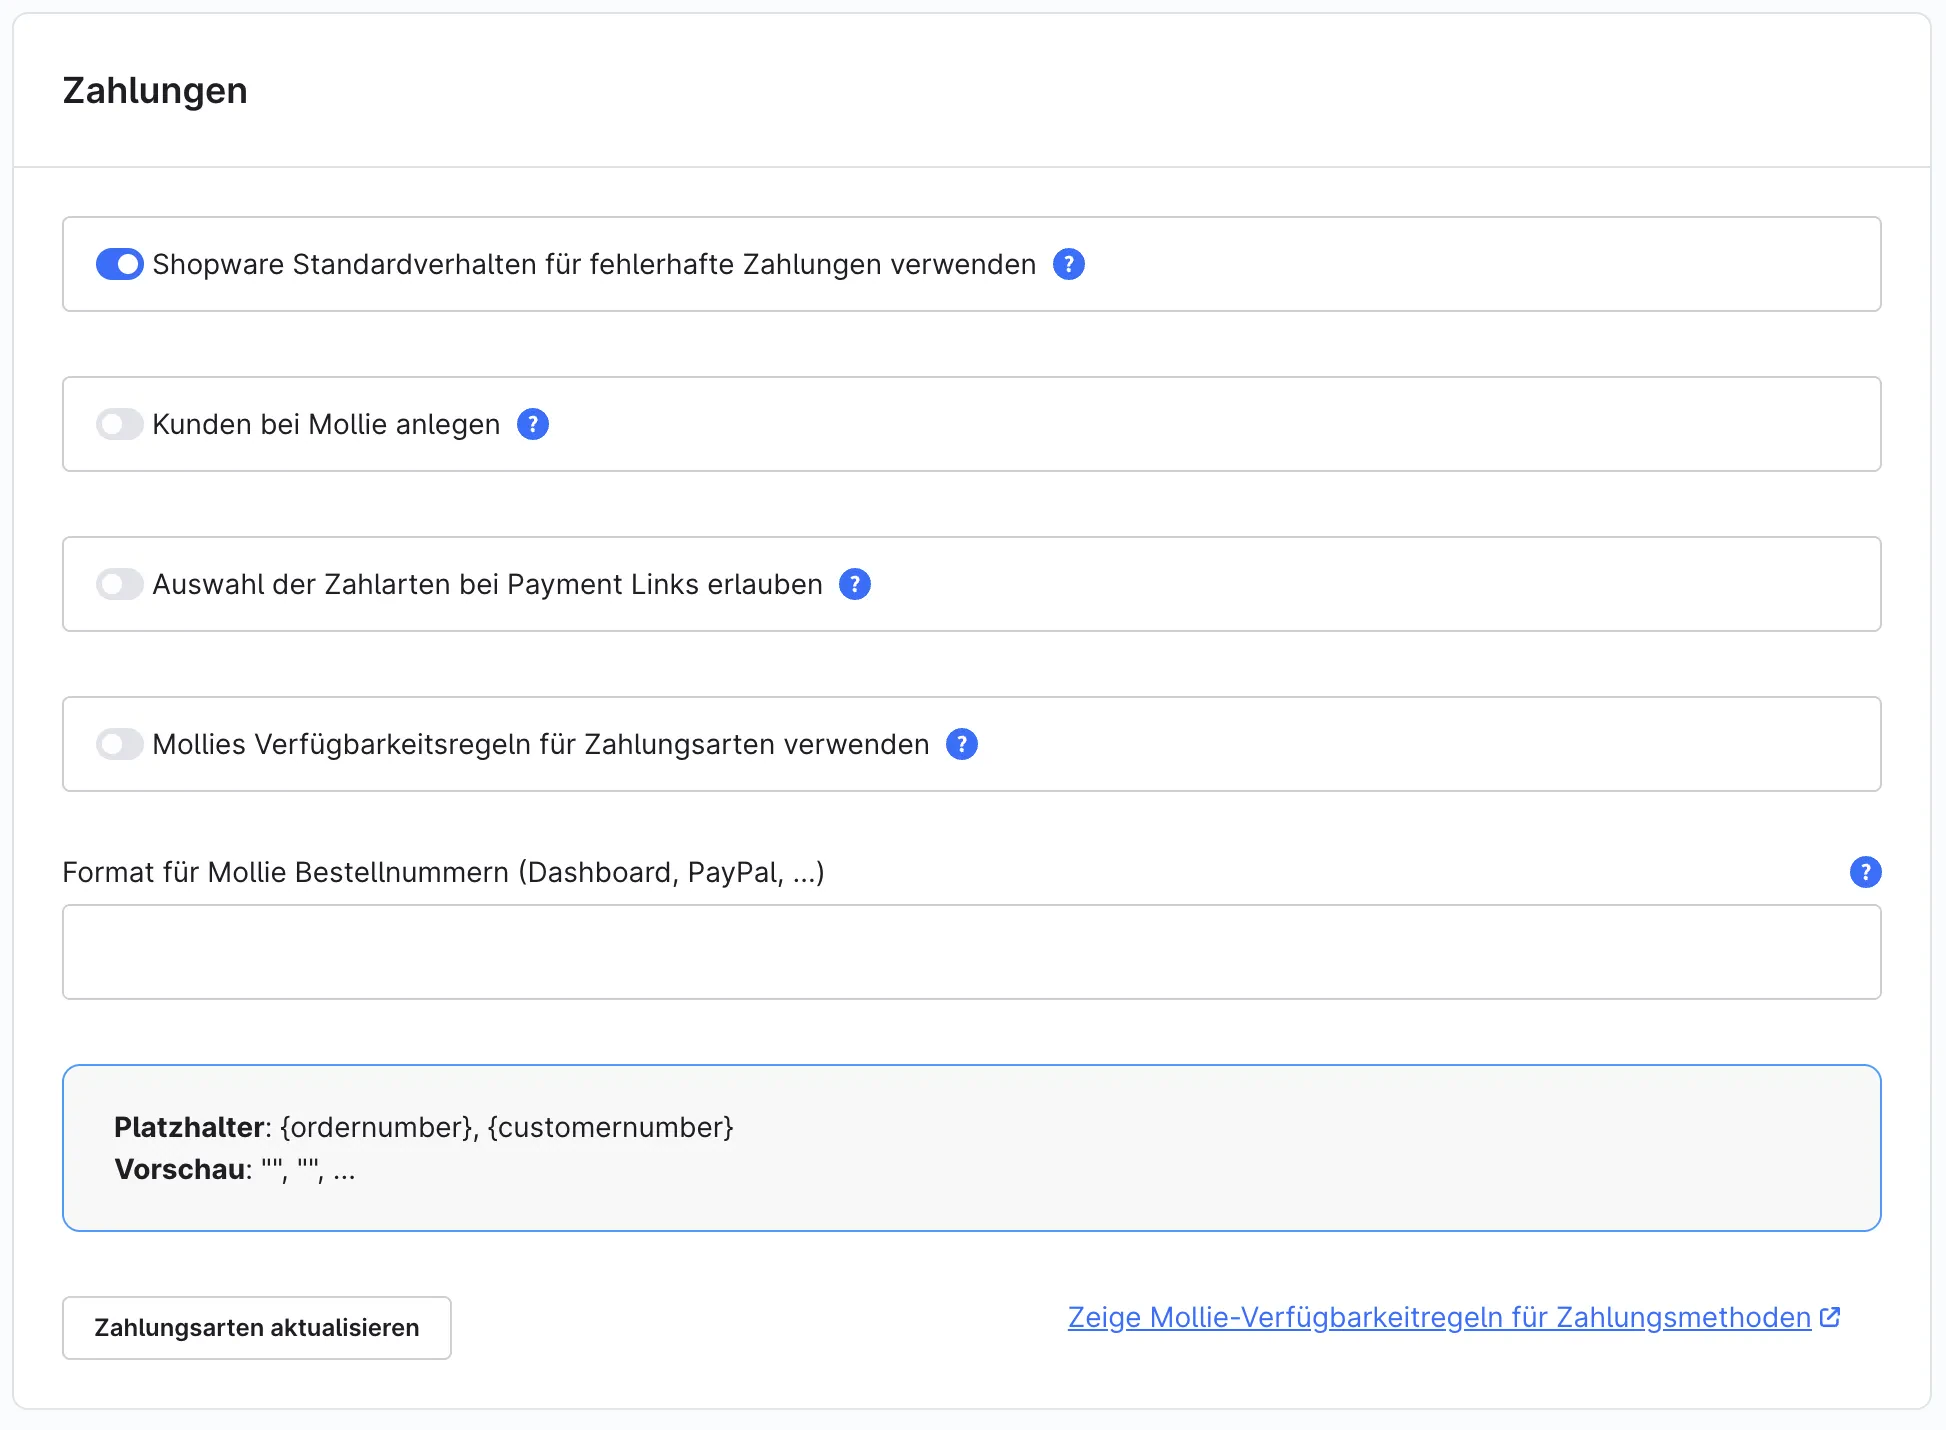Enable Mollies Verfügbarkeitsregeln für Zahlungsarten toggle
Viewport: 1946px width, 1430px height.
click(120, 744)
